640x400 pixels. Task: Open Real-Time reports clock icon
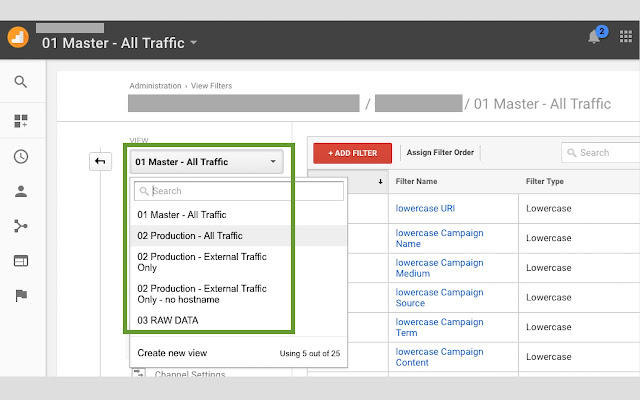pos(21,156)
